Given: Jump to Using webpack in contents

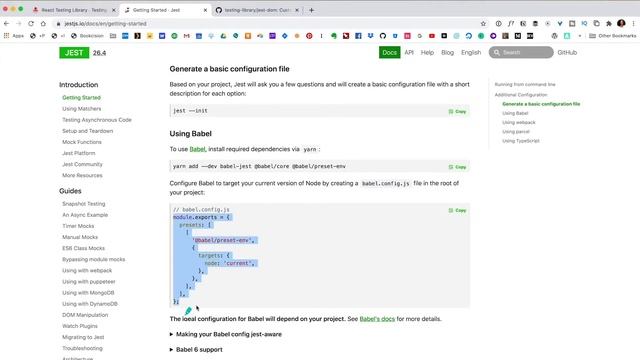Looking at the screenshot, I should click(519, 122).
